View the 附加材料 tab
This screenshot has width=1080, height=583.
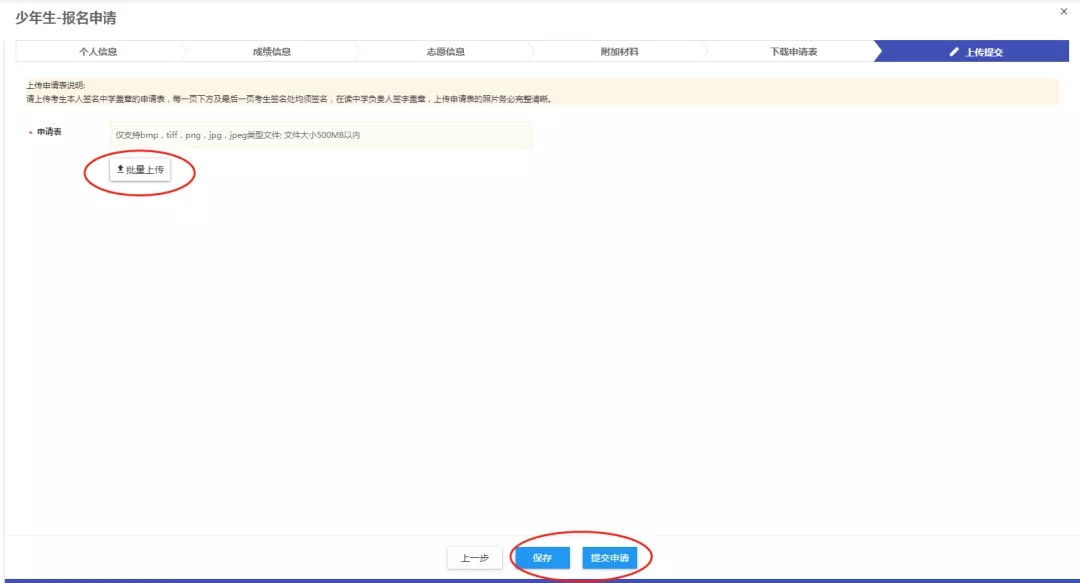[x=620, y=50]
